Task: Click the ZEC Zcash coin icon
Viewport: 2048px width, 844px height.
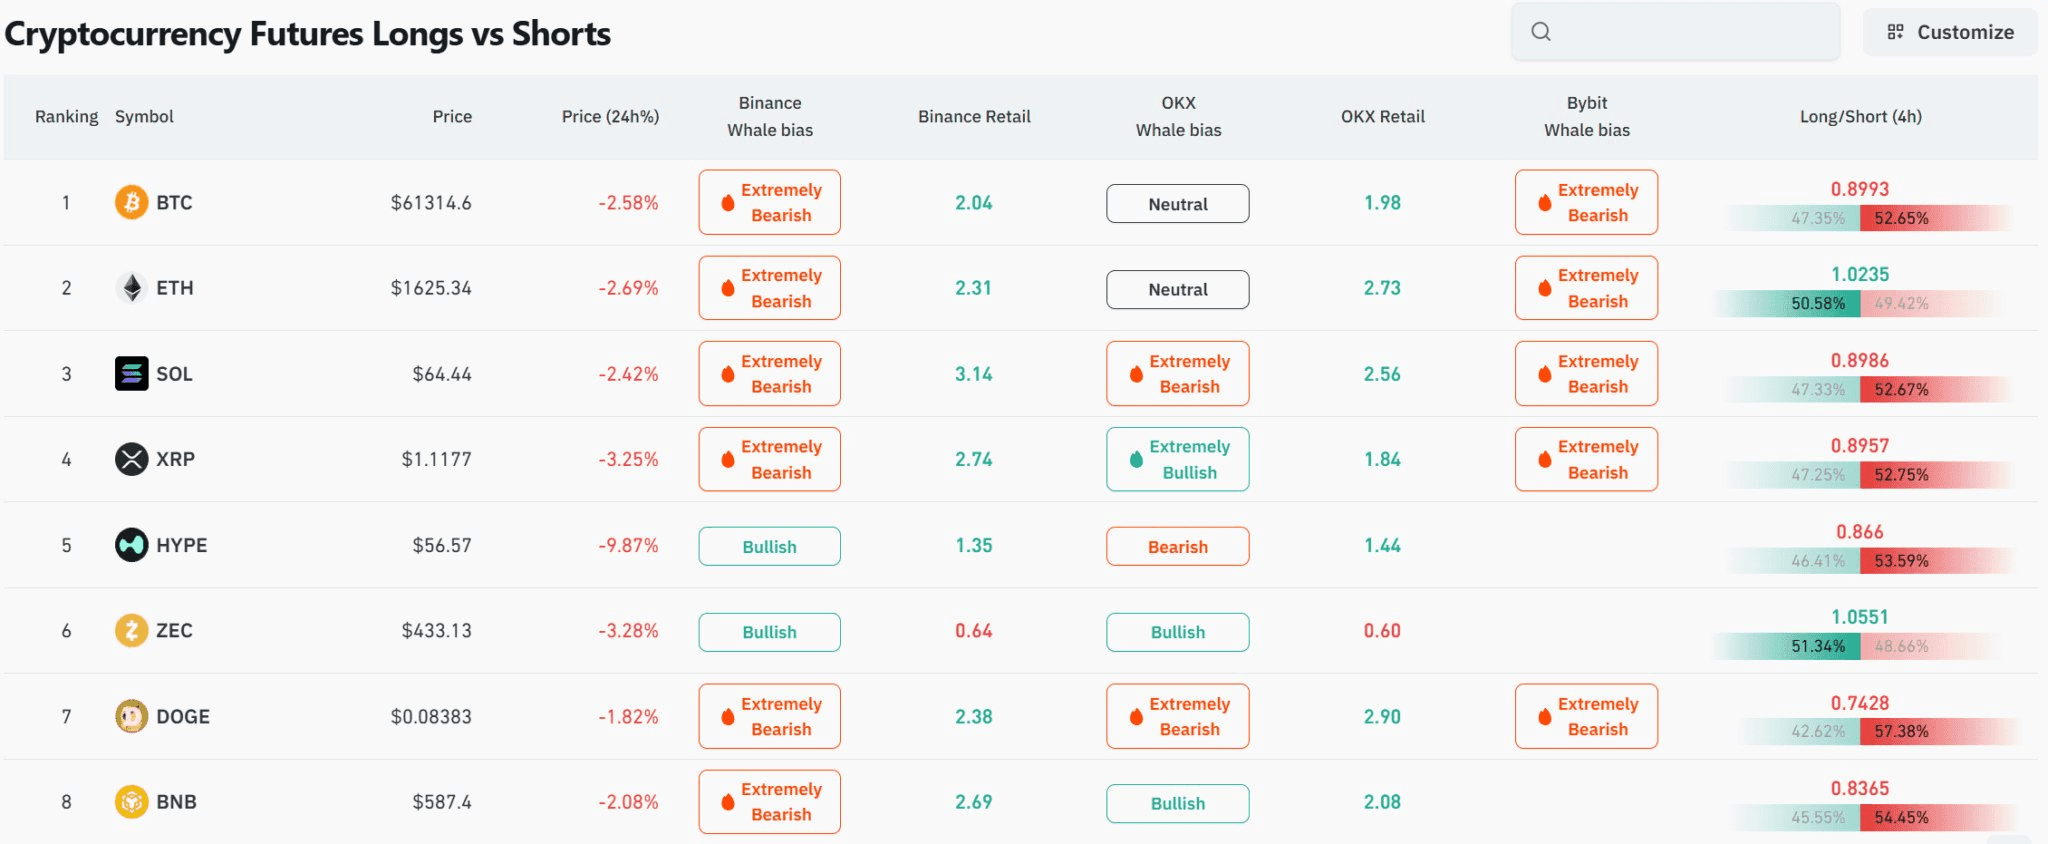Action: [x=131, y=630]
